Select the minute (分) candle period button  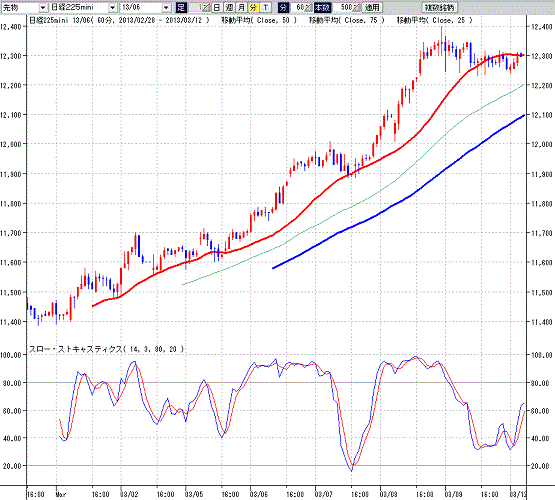click(253, 7)
